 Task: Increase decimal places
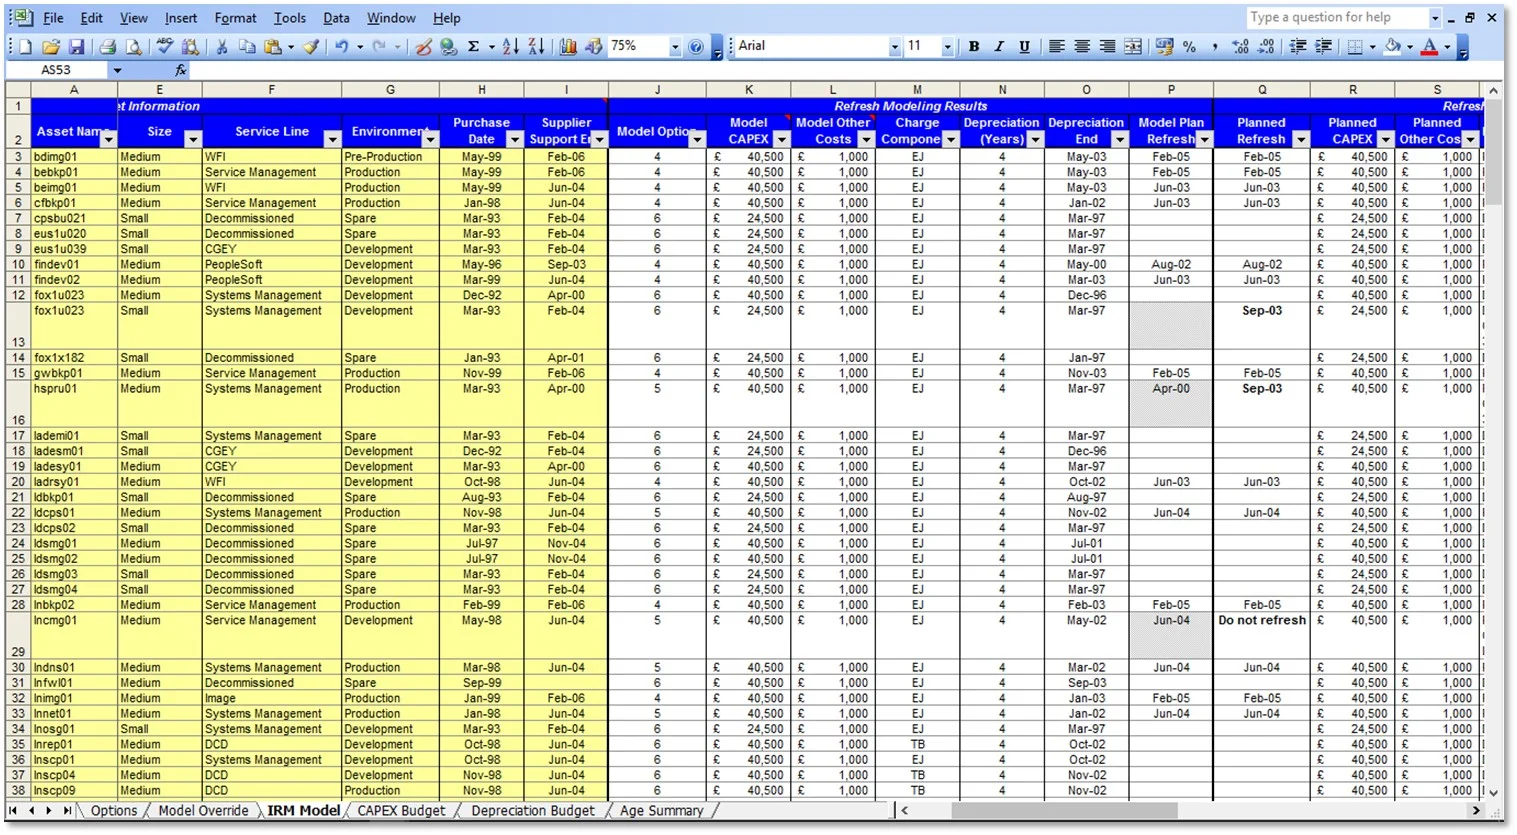(x=1241, y=46)
